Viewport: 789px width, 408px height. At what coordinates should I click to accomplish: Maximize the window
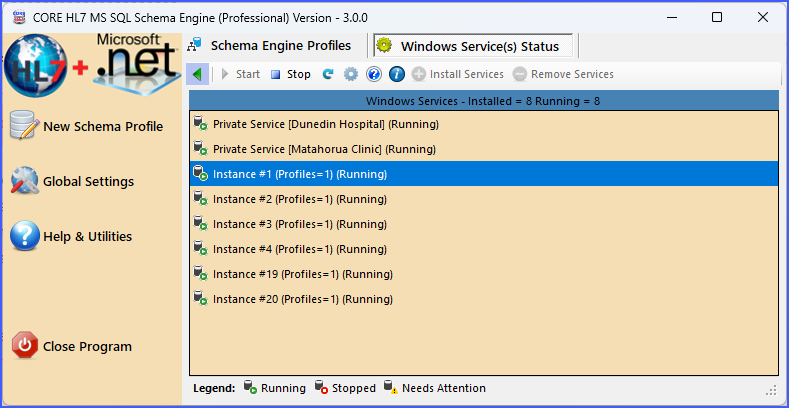point(717,17)
